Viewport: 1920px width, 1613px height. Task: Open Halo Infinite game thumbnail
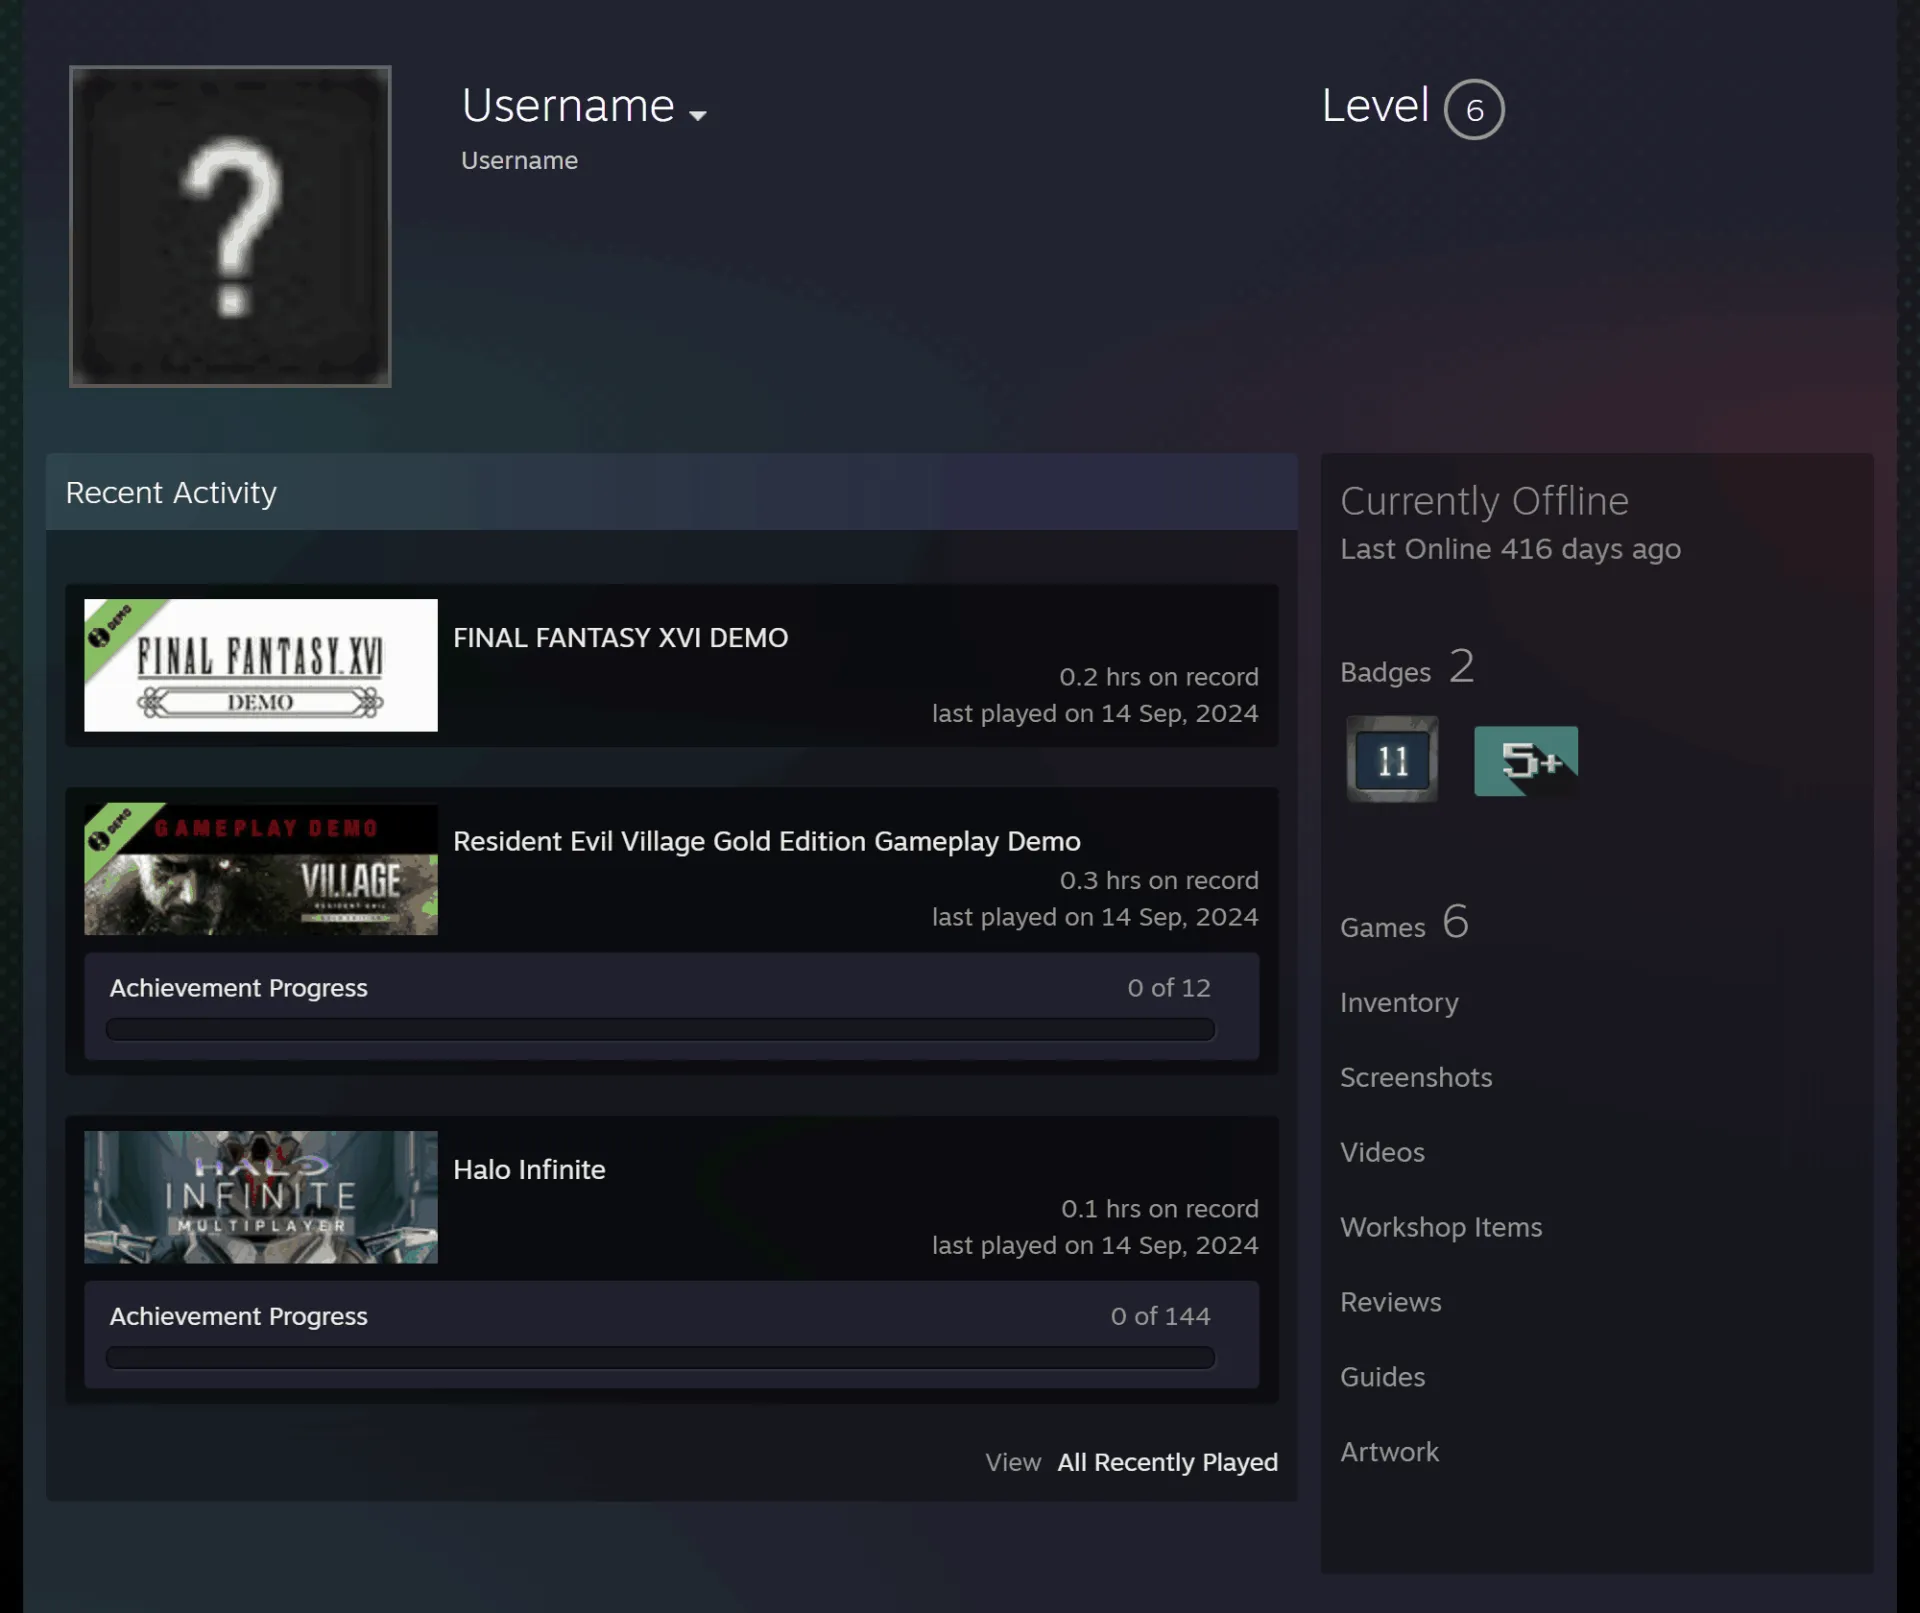[261, 1197]
